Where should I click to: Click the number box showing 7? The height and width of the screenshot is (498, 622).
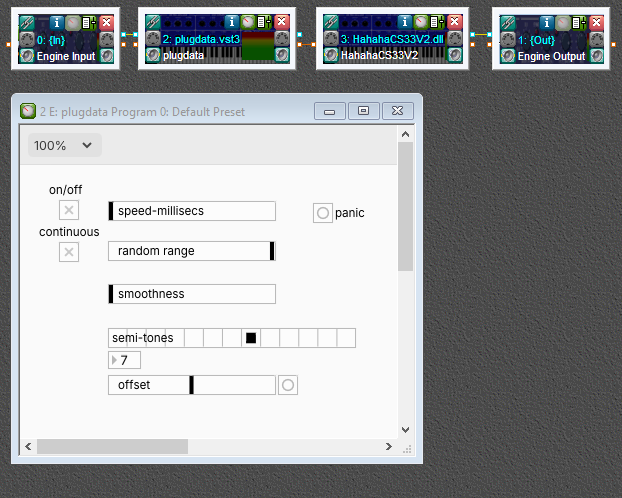[x=125, y=360]
